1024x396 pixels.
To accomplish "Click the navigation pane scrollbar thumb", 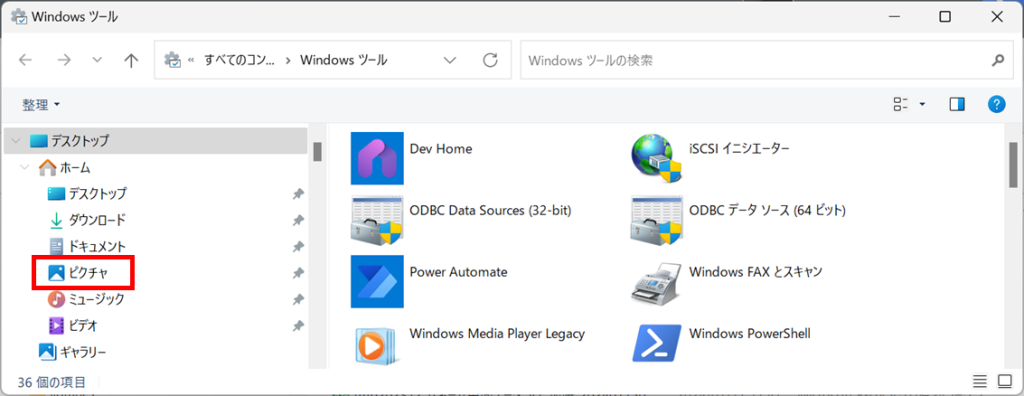I will (317, 151).
